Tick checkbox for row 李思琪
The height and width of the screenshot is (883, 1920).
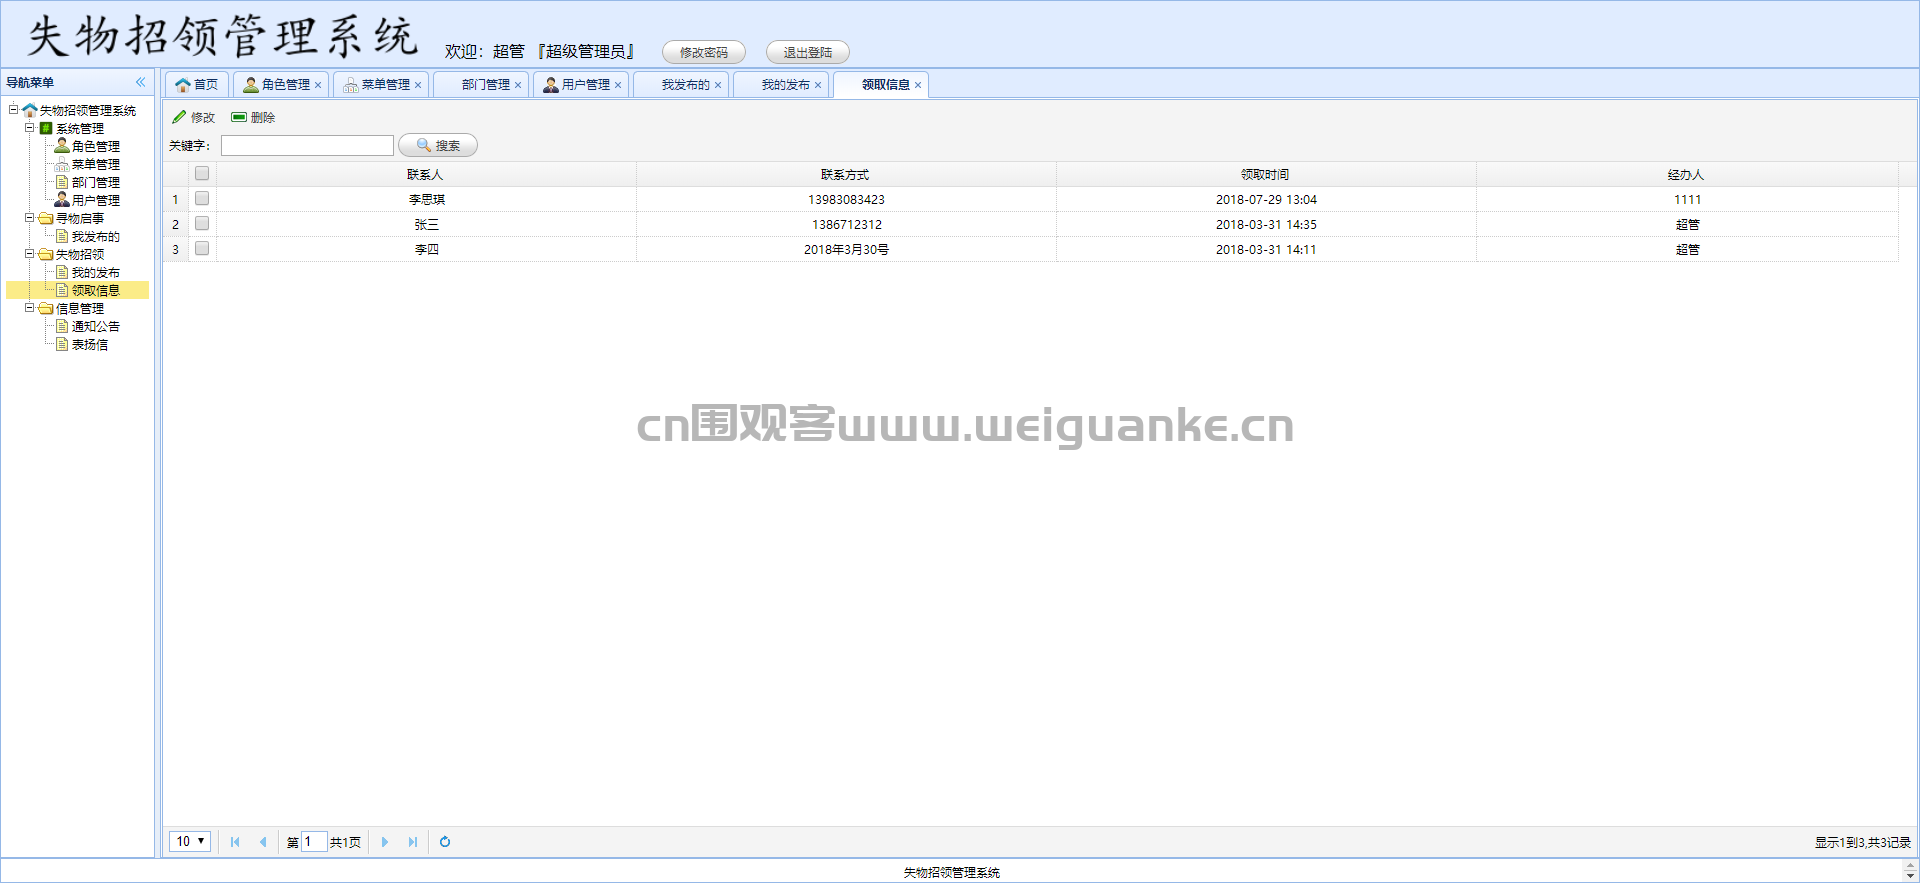202,198
